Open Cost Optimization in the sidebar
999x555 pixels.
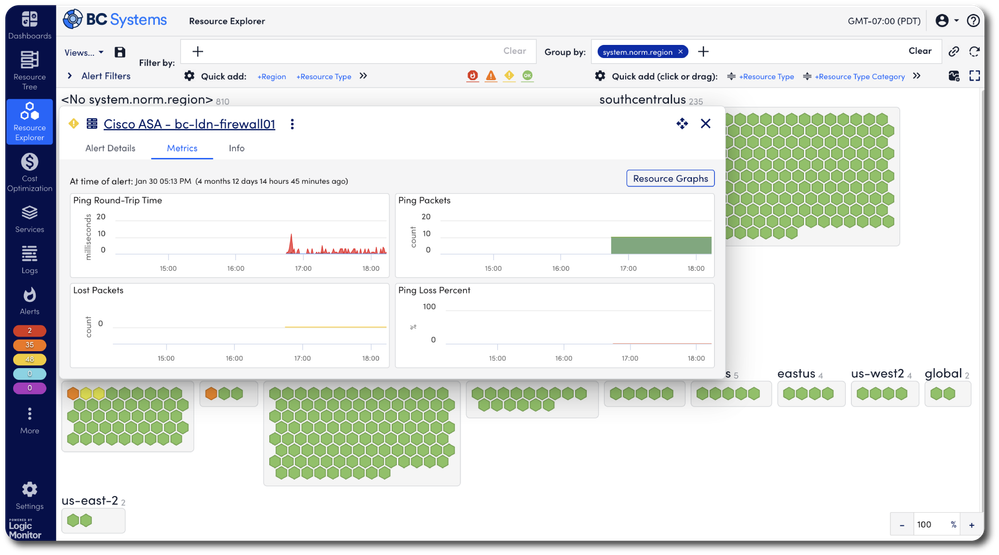click(x=29, y=172)
